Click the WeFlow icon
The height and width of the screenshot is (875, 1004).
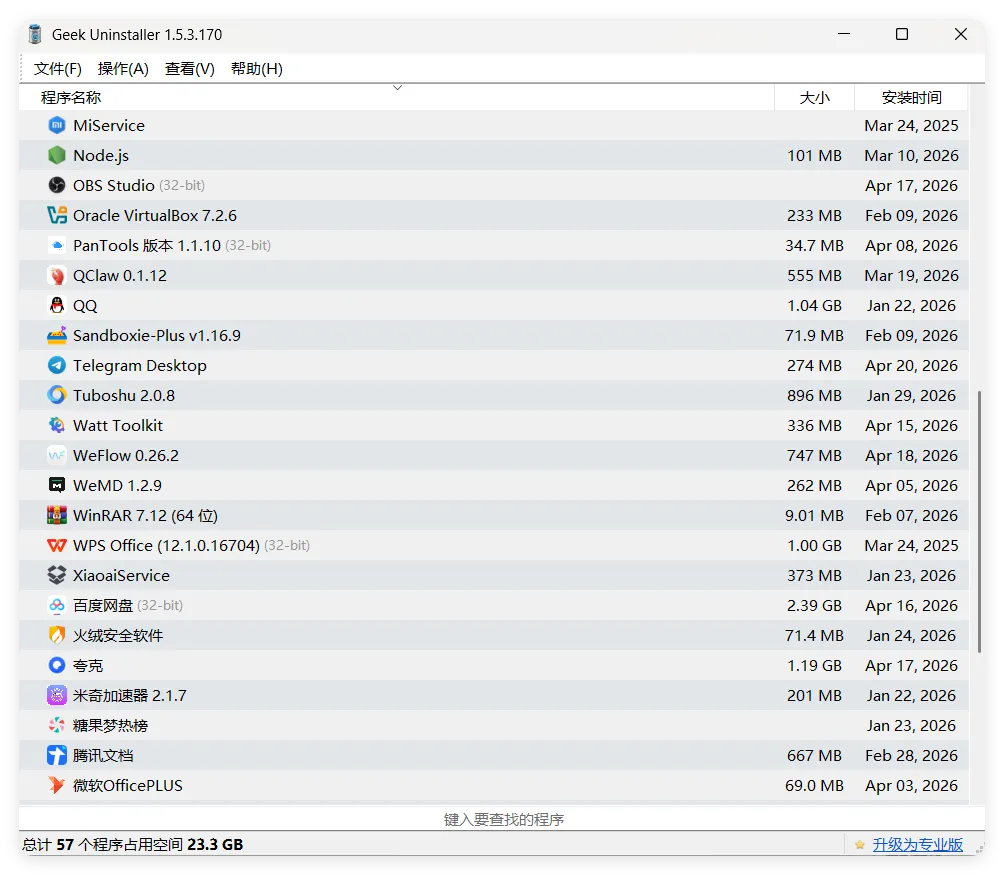pyautogui.click(x=57, y=455)
